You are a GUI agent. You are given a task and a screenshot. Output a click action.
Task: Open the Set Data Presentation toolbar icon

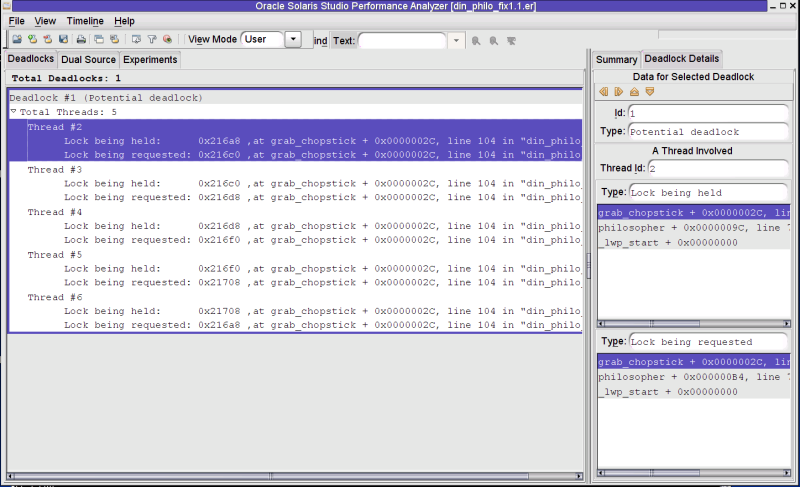click(136, 39)
